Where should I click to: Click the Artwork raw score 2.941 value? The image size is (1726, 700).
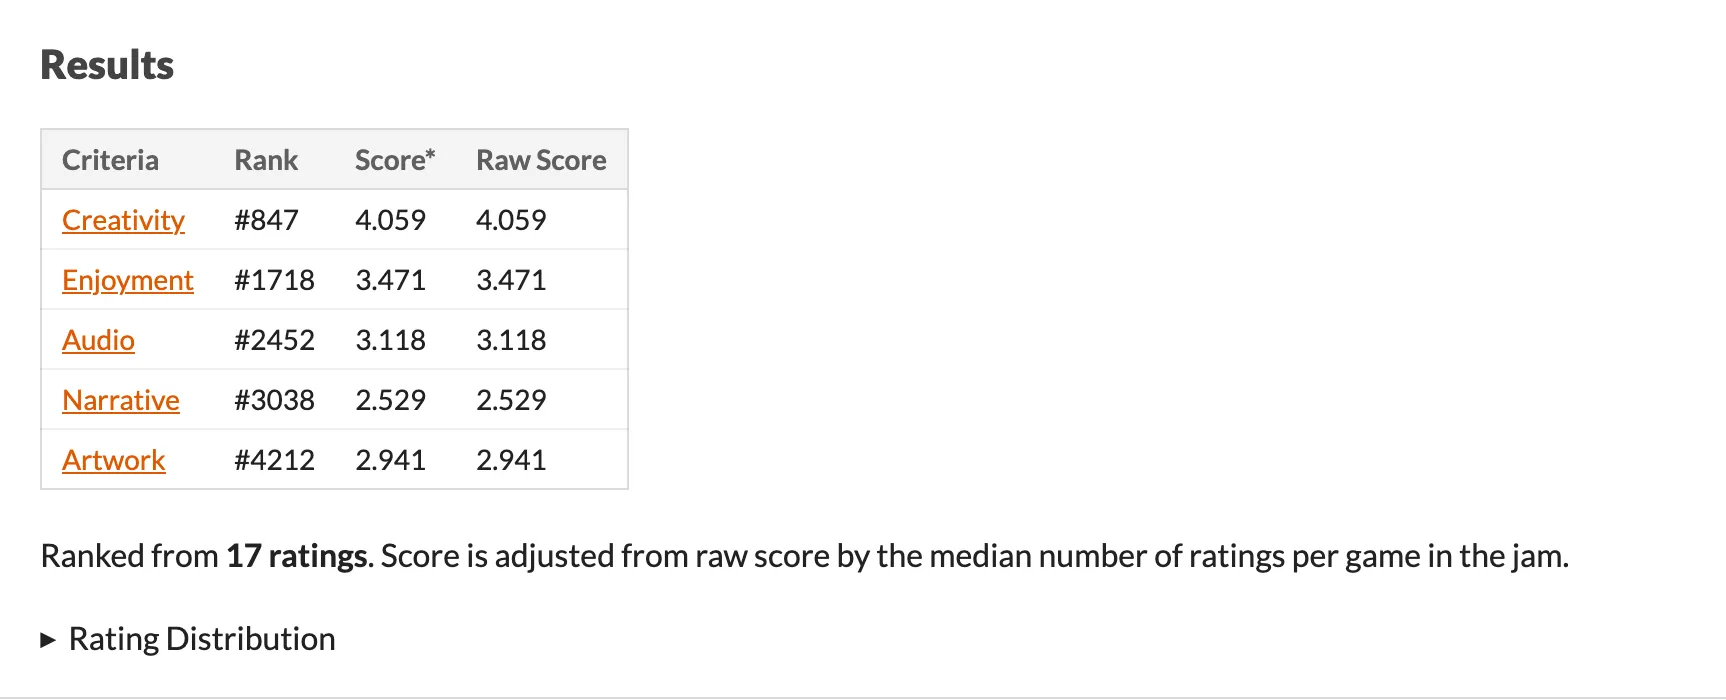point(511,460)
